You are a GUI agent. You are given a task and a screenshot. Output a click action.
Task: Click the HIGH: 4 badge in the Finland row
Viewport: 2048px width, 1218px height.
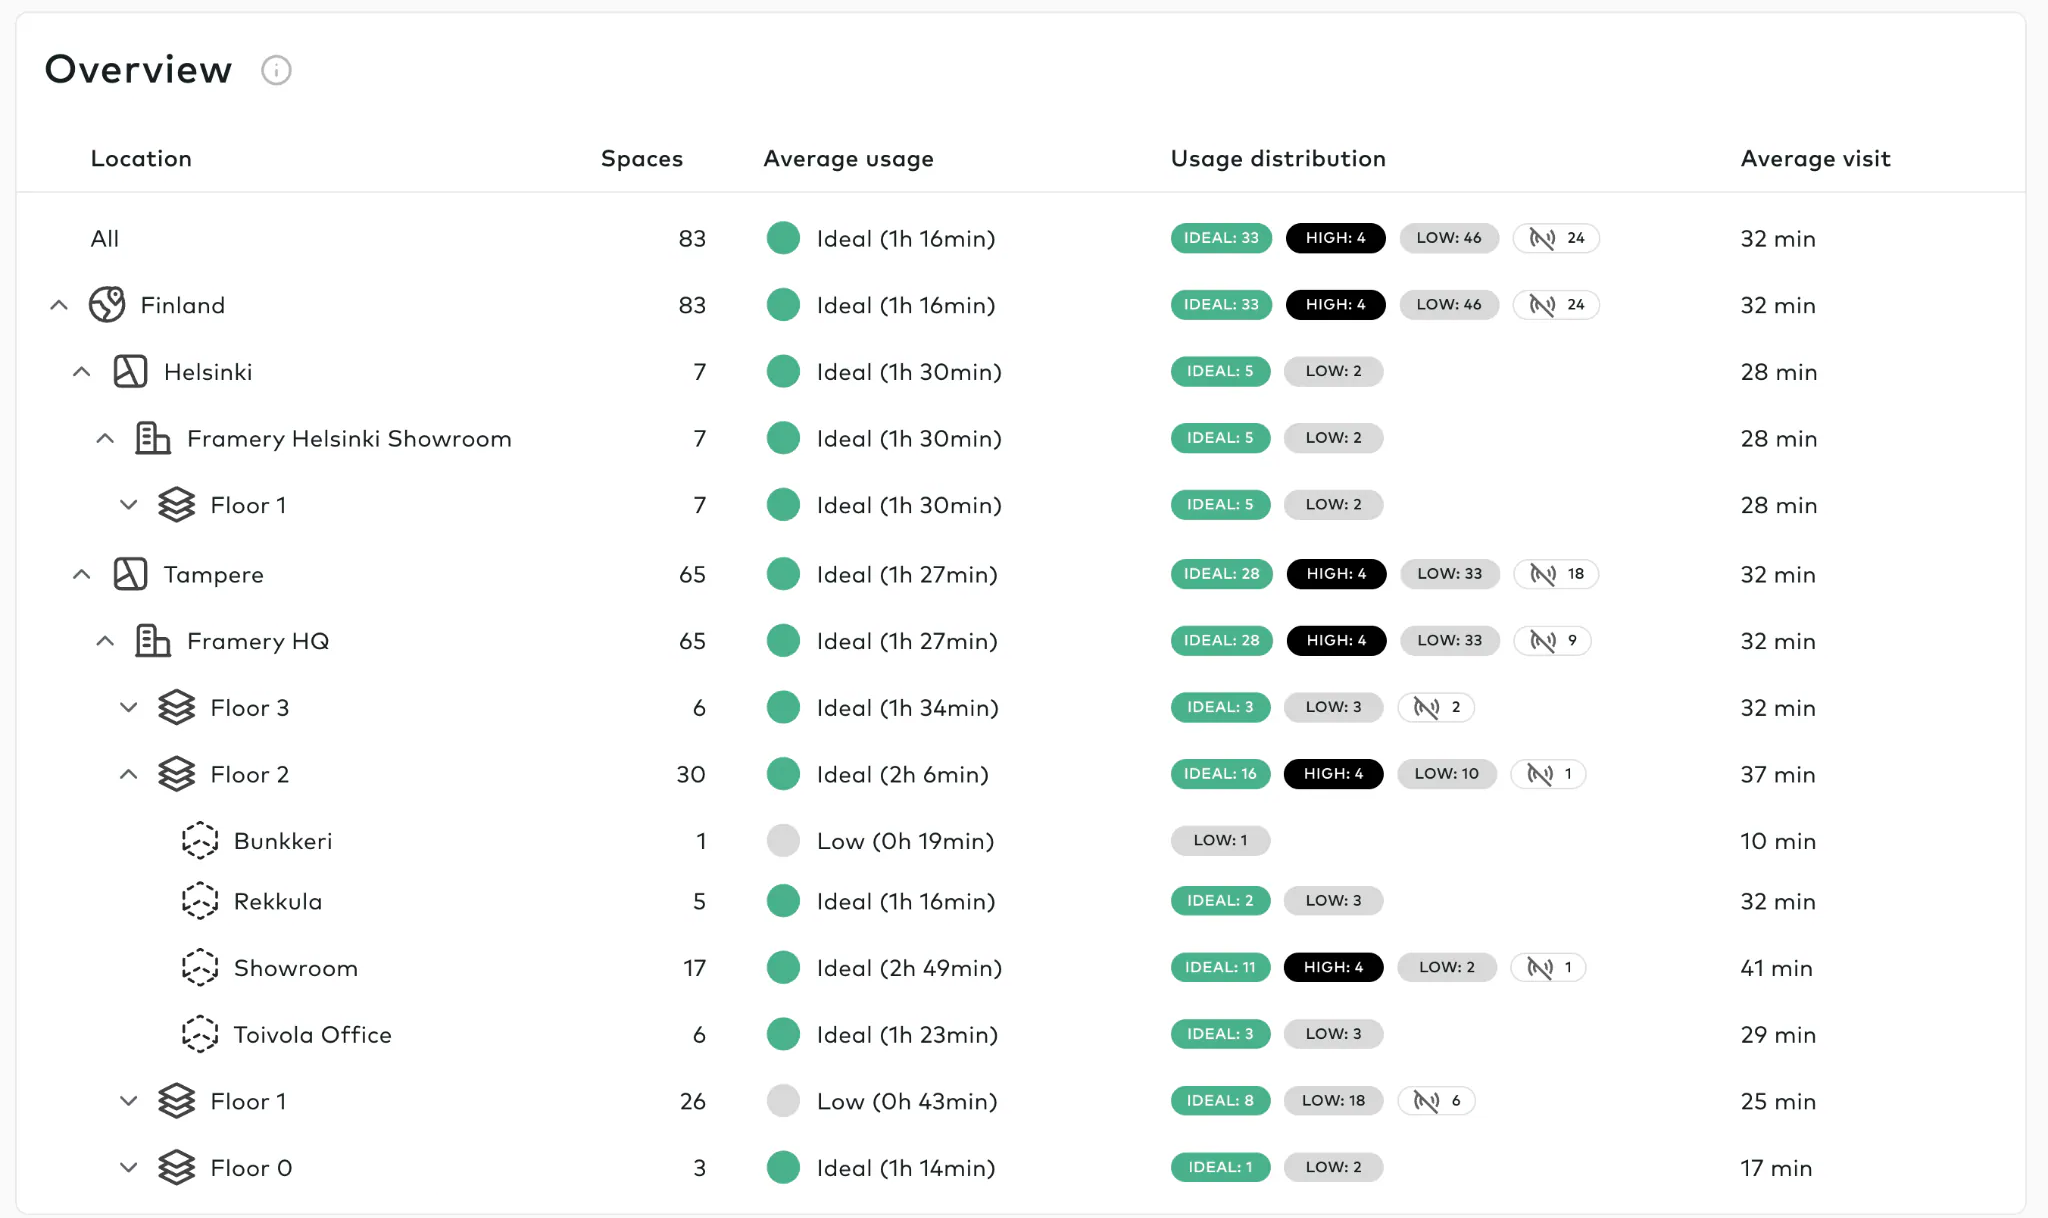point(1335,305)
